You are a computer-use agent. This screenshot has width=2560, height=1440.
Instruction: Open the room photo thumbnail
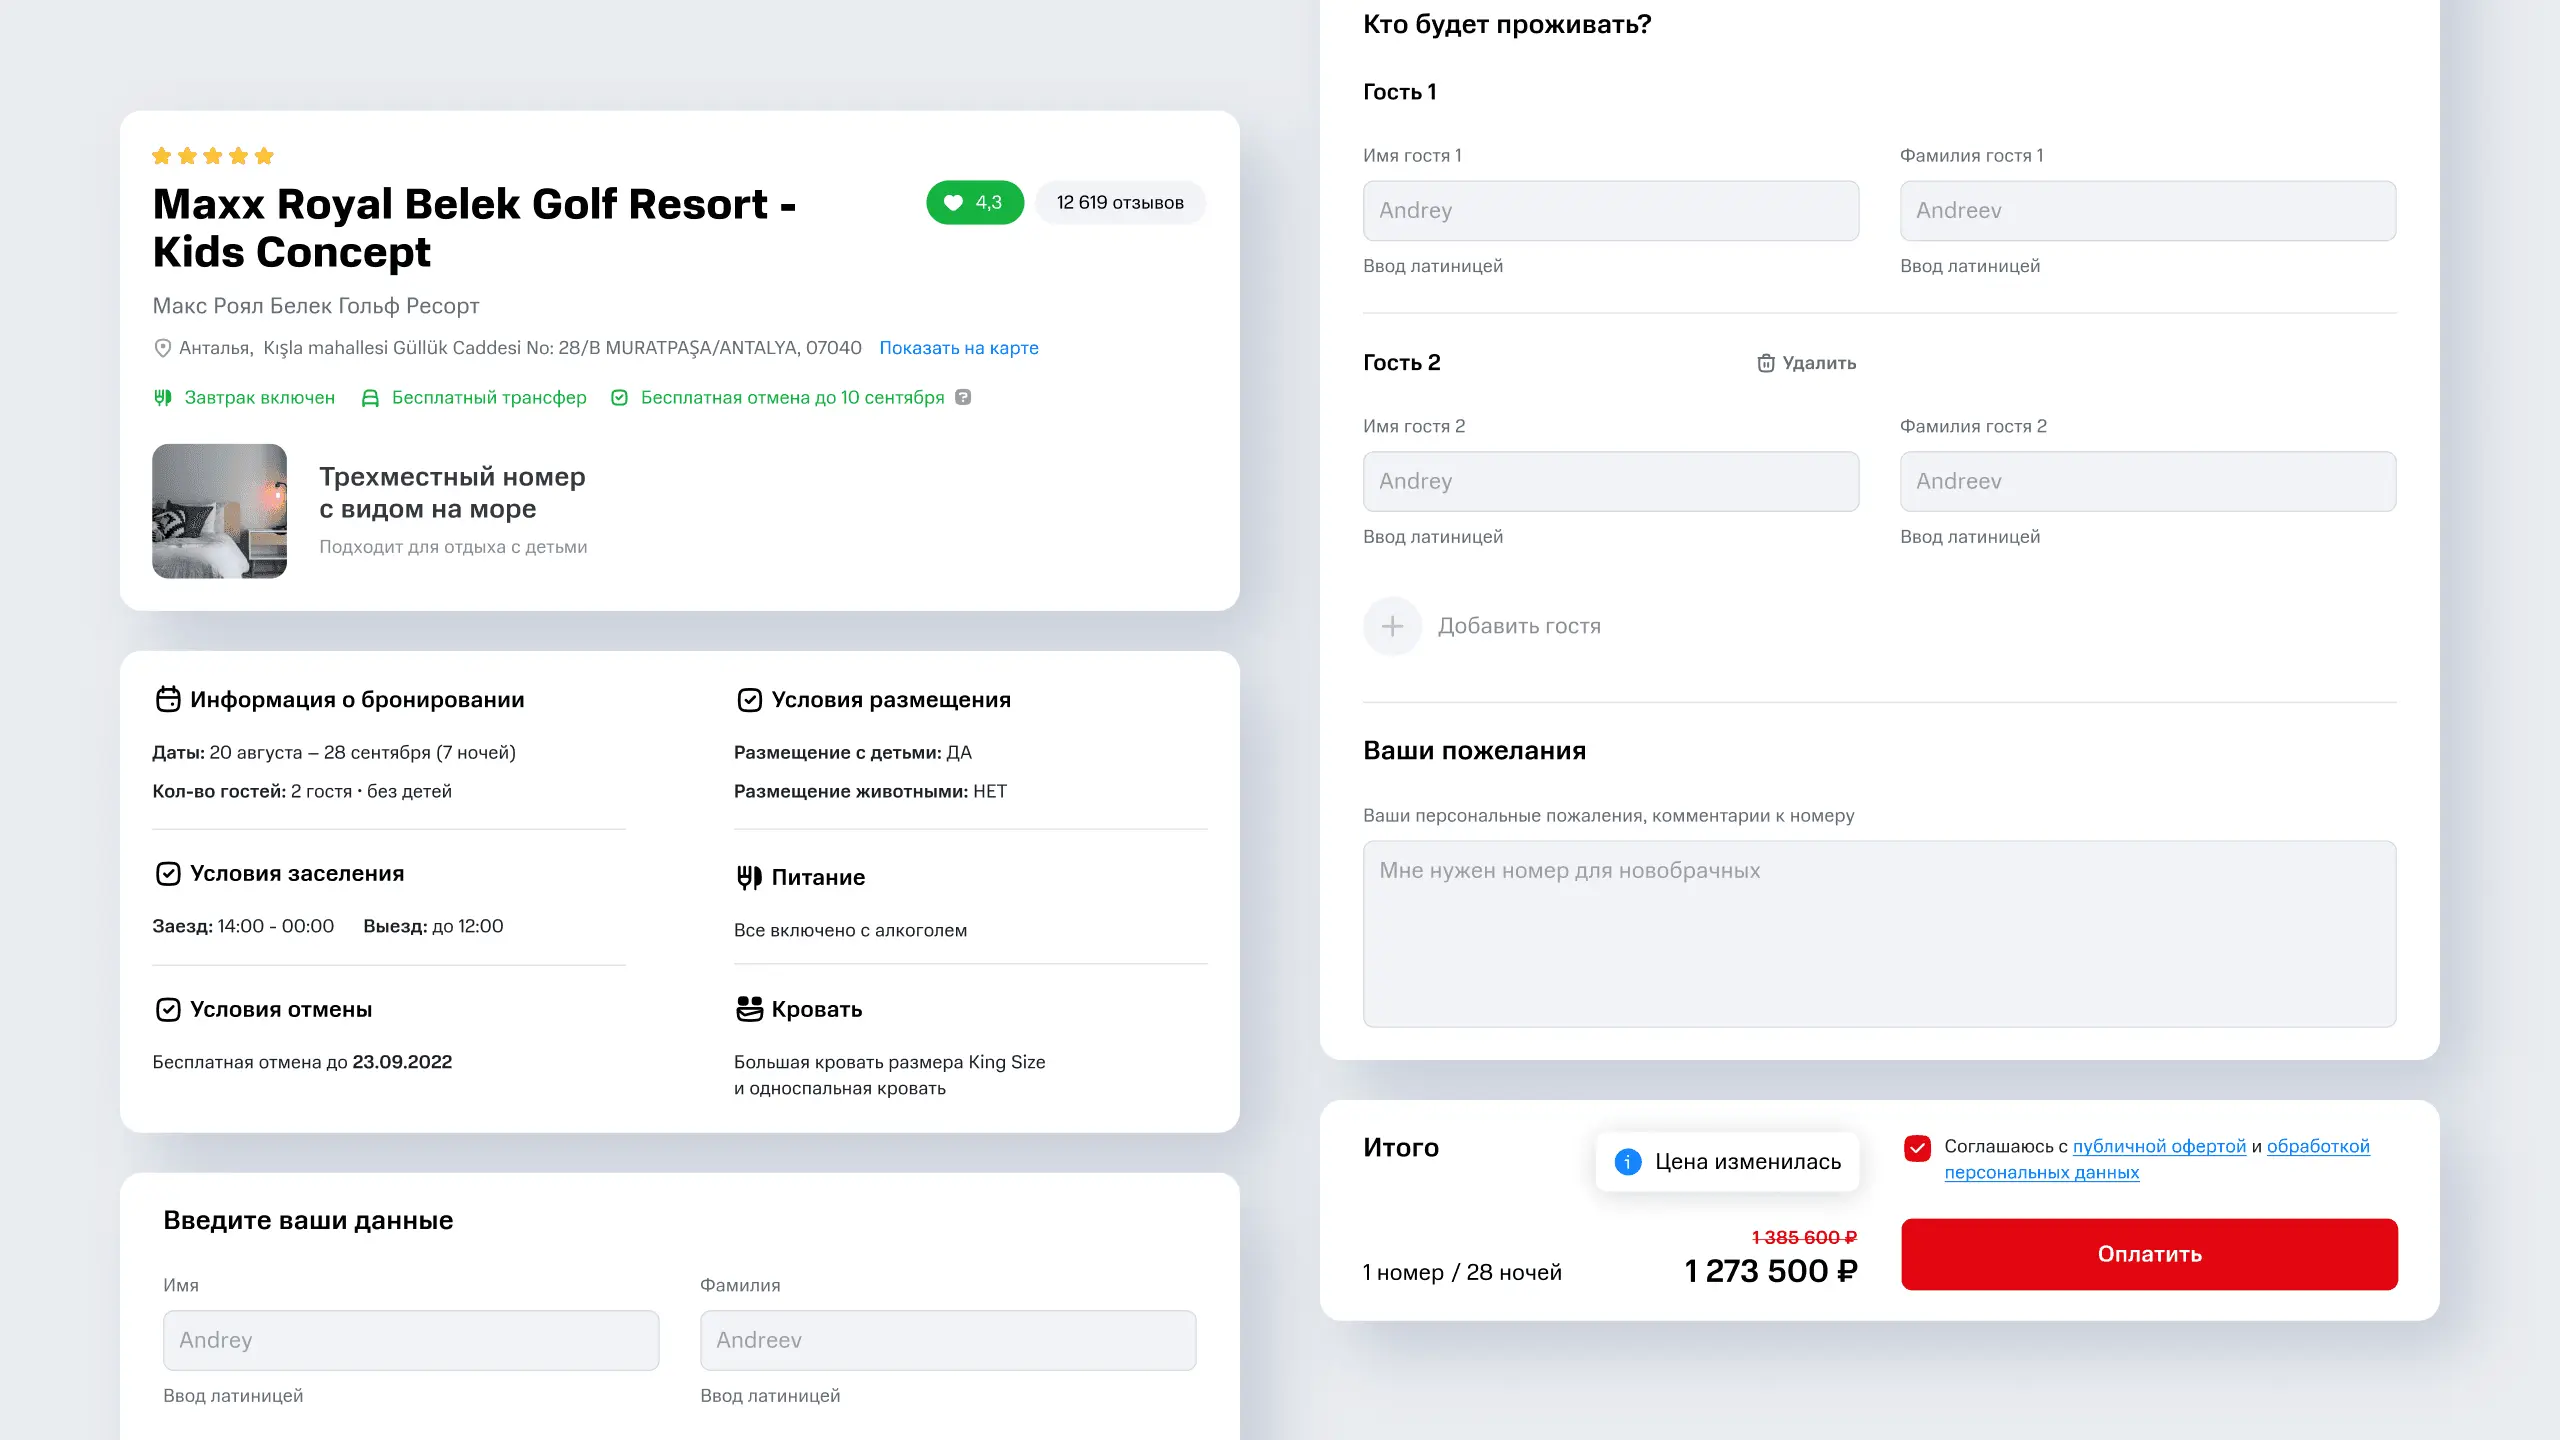coord(220,511)
